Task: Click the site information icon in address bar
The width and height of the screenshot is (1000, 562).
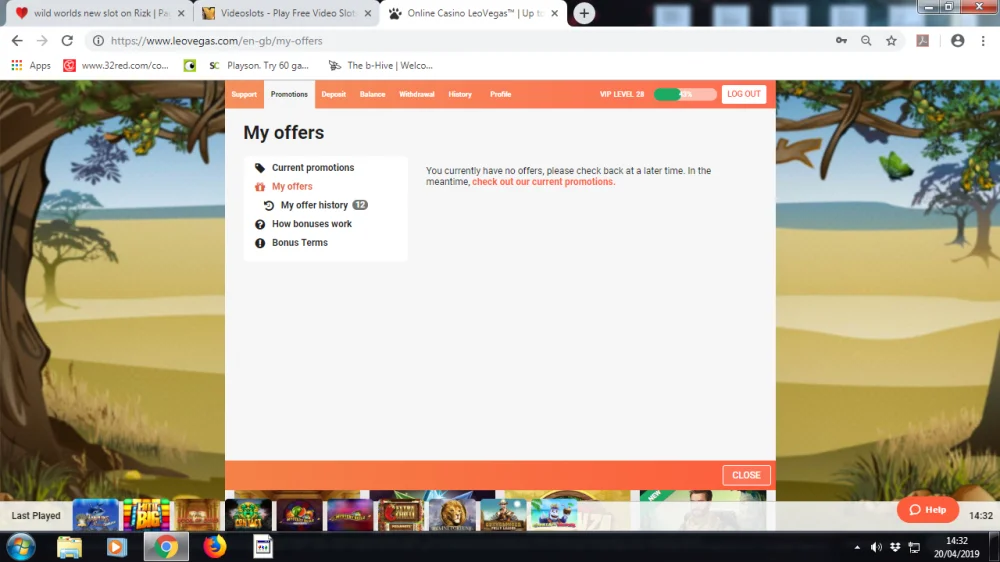Action: tap(98, 41)
